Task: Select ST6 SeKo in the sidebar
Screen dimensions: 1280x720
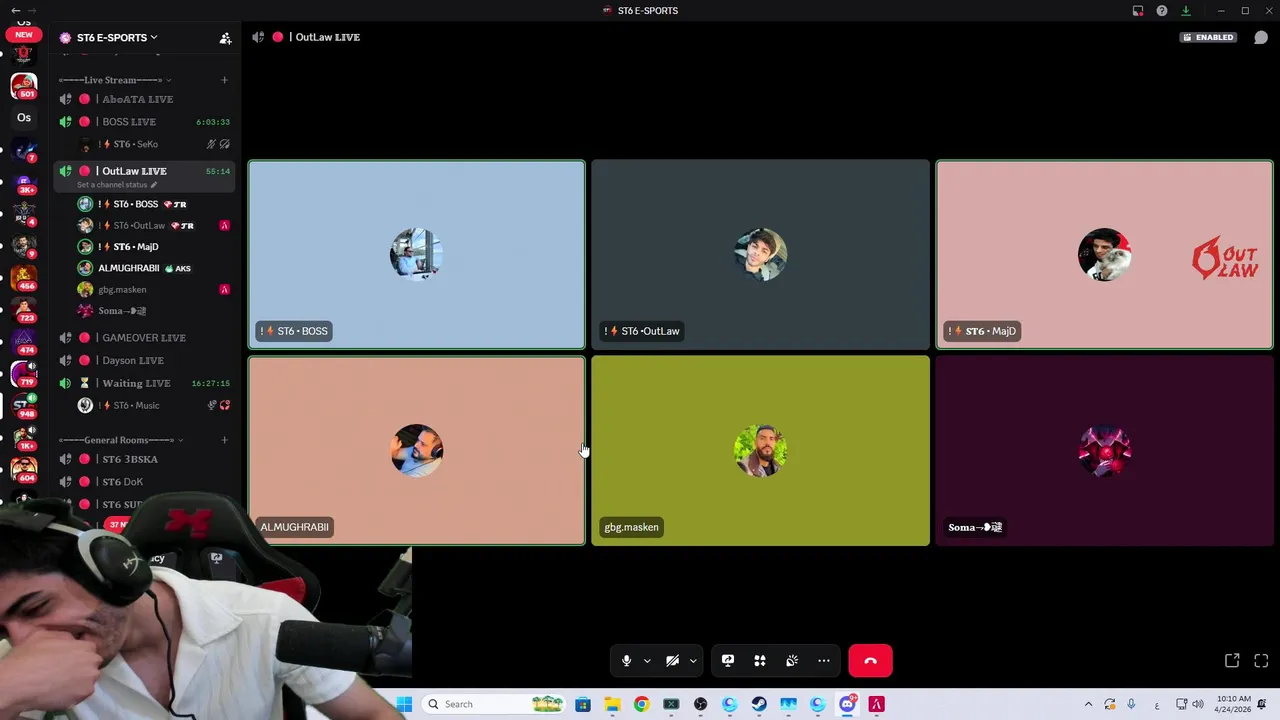Action: click(155, 144)
